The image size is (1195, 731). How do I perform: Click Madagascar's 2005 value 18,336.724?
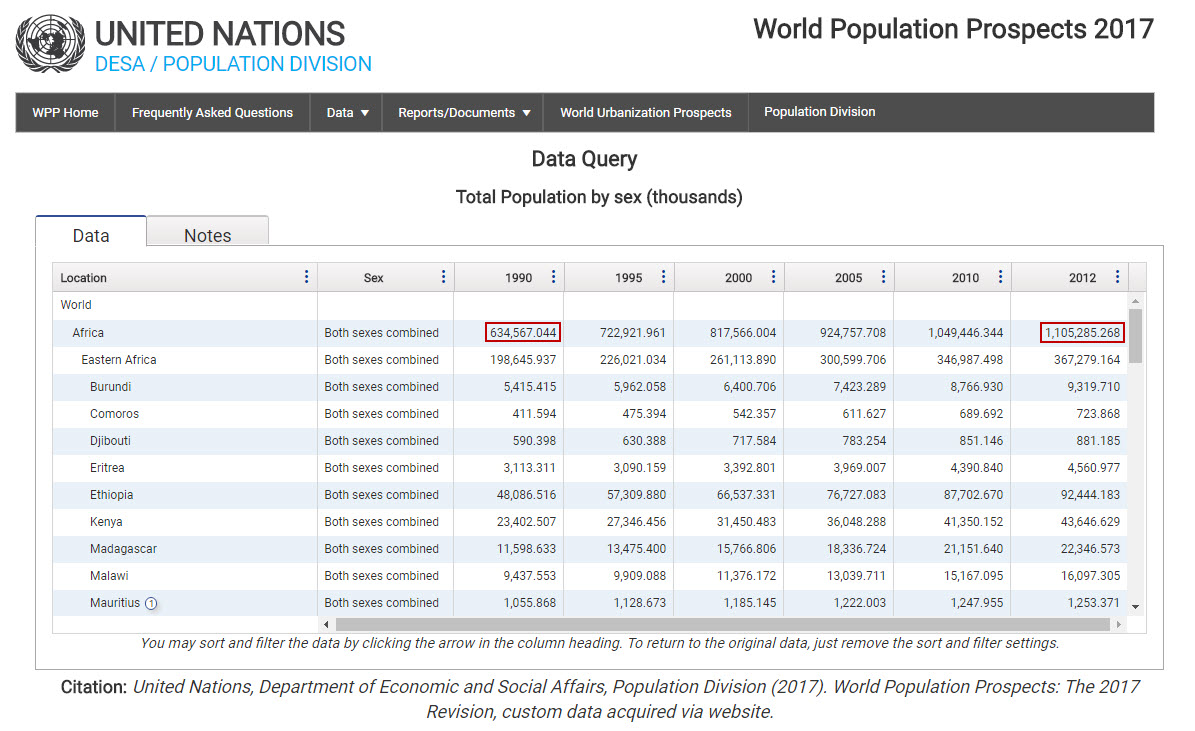coord(857,549)
